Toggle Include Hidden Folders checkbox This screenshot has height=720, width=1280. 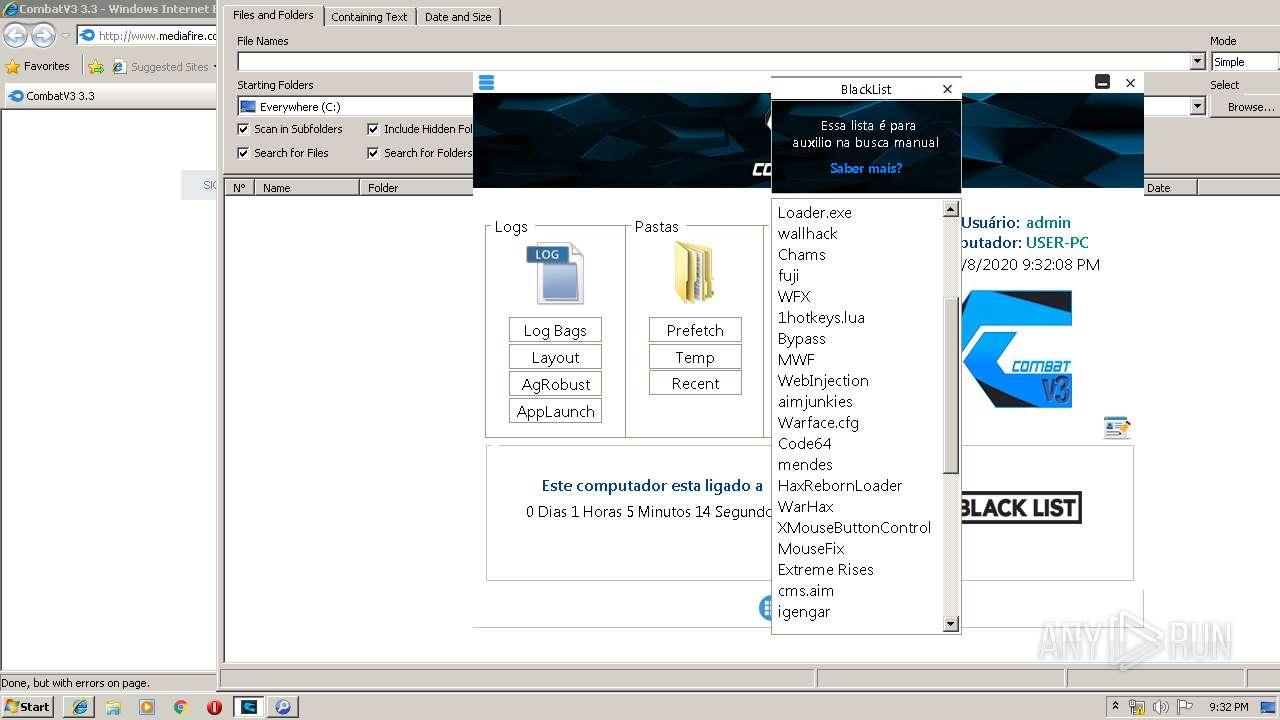coord(373,129)
